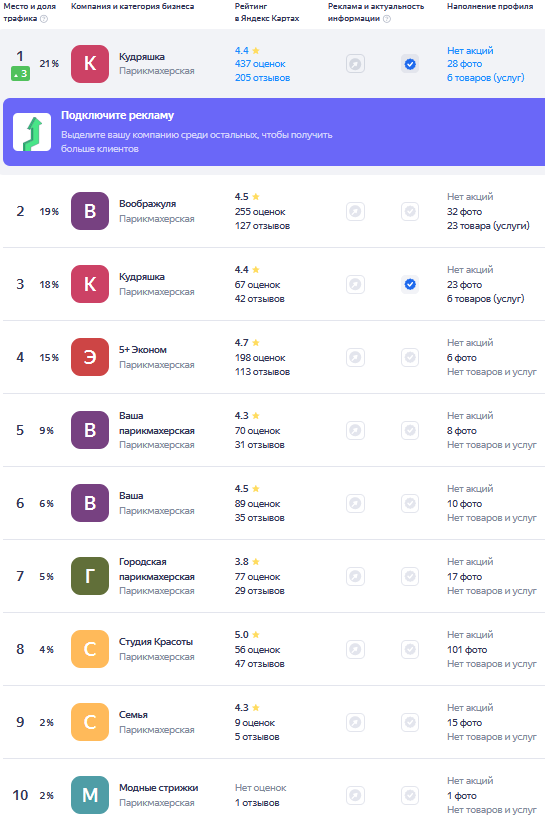Image resolution: width=545 pixels, height=825 pixels.
Task: Click the blue 4.4 rating link with star
Action: (x=247, y=51)
